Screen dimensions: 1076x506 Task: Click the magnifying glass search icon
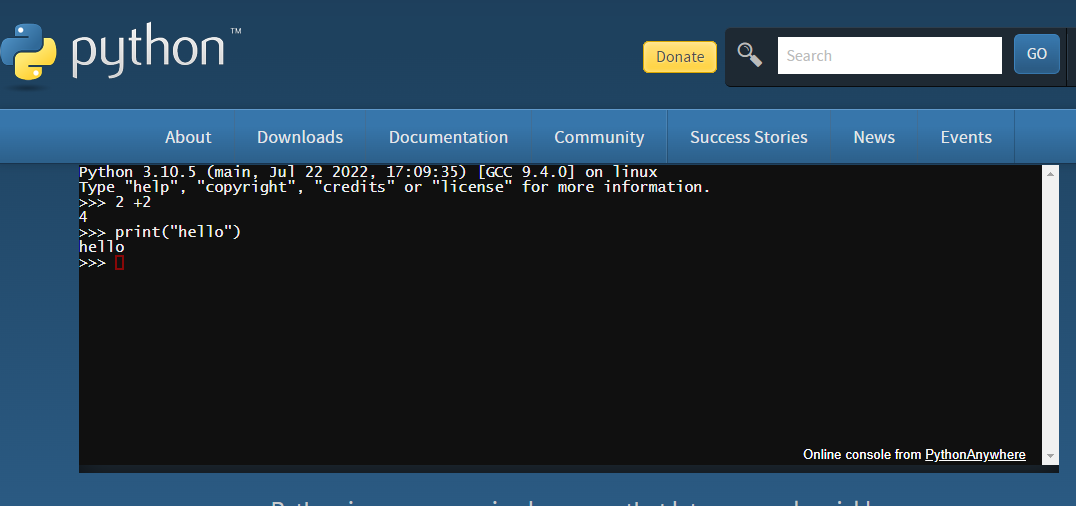(749, 55)
